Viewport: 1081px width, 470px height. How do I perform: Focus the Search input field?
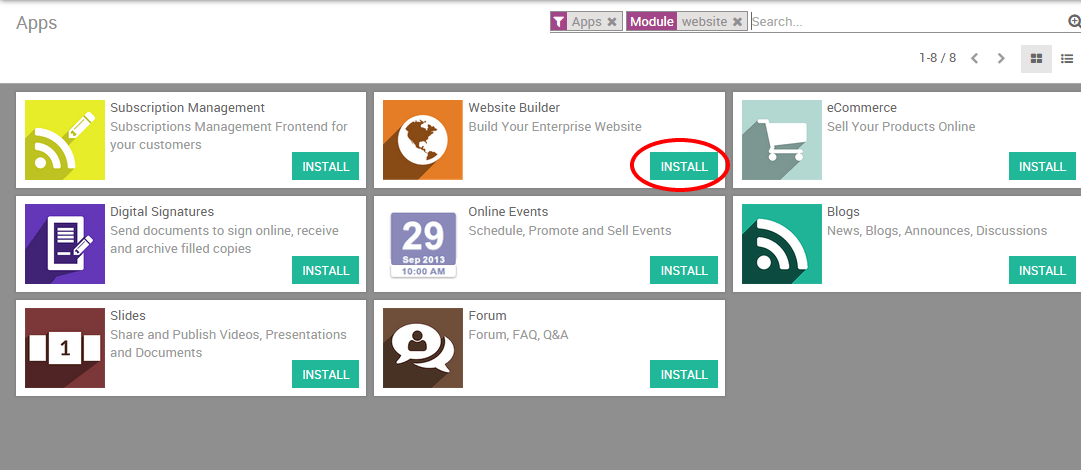click(908, 22)
